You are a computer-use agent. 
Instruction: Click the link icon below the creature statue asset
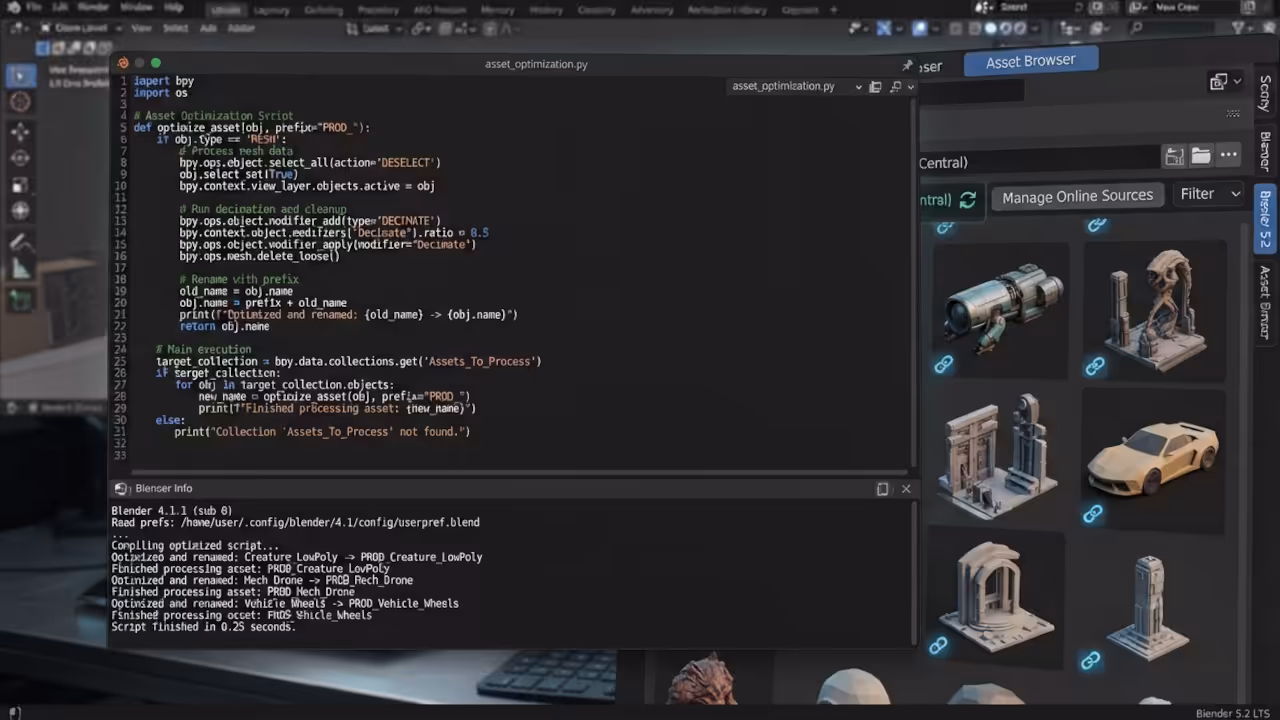(1094, 367)
